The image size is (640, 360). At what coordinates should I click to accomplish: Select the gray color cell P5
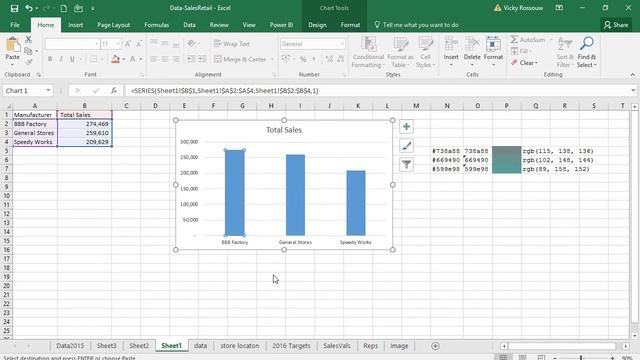click(507, 151)
